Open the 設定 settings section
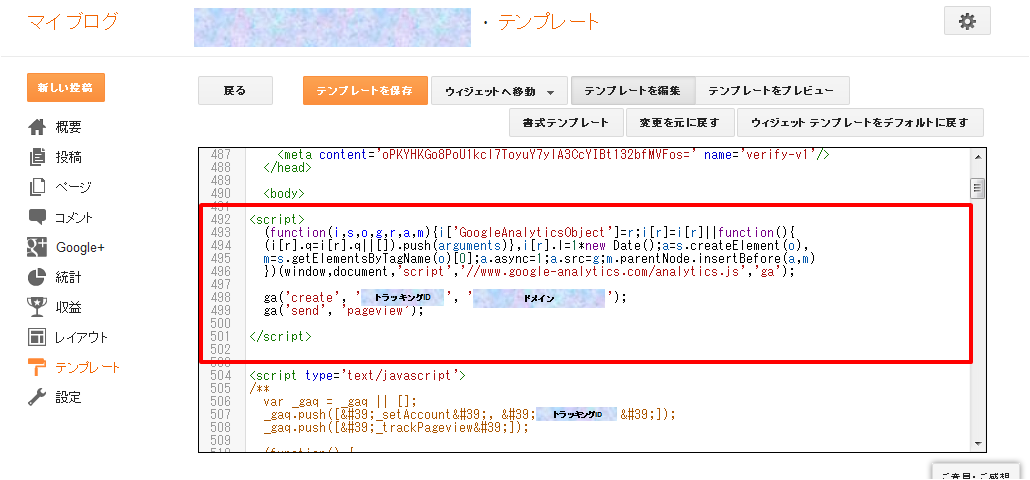This screenshot has height=480, width=1030. [68, 397]
